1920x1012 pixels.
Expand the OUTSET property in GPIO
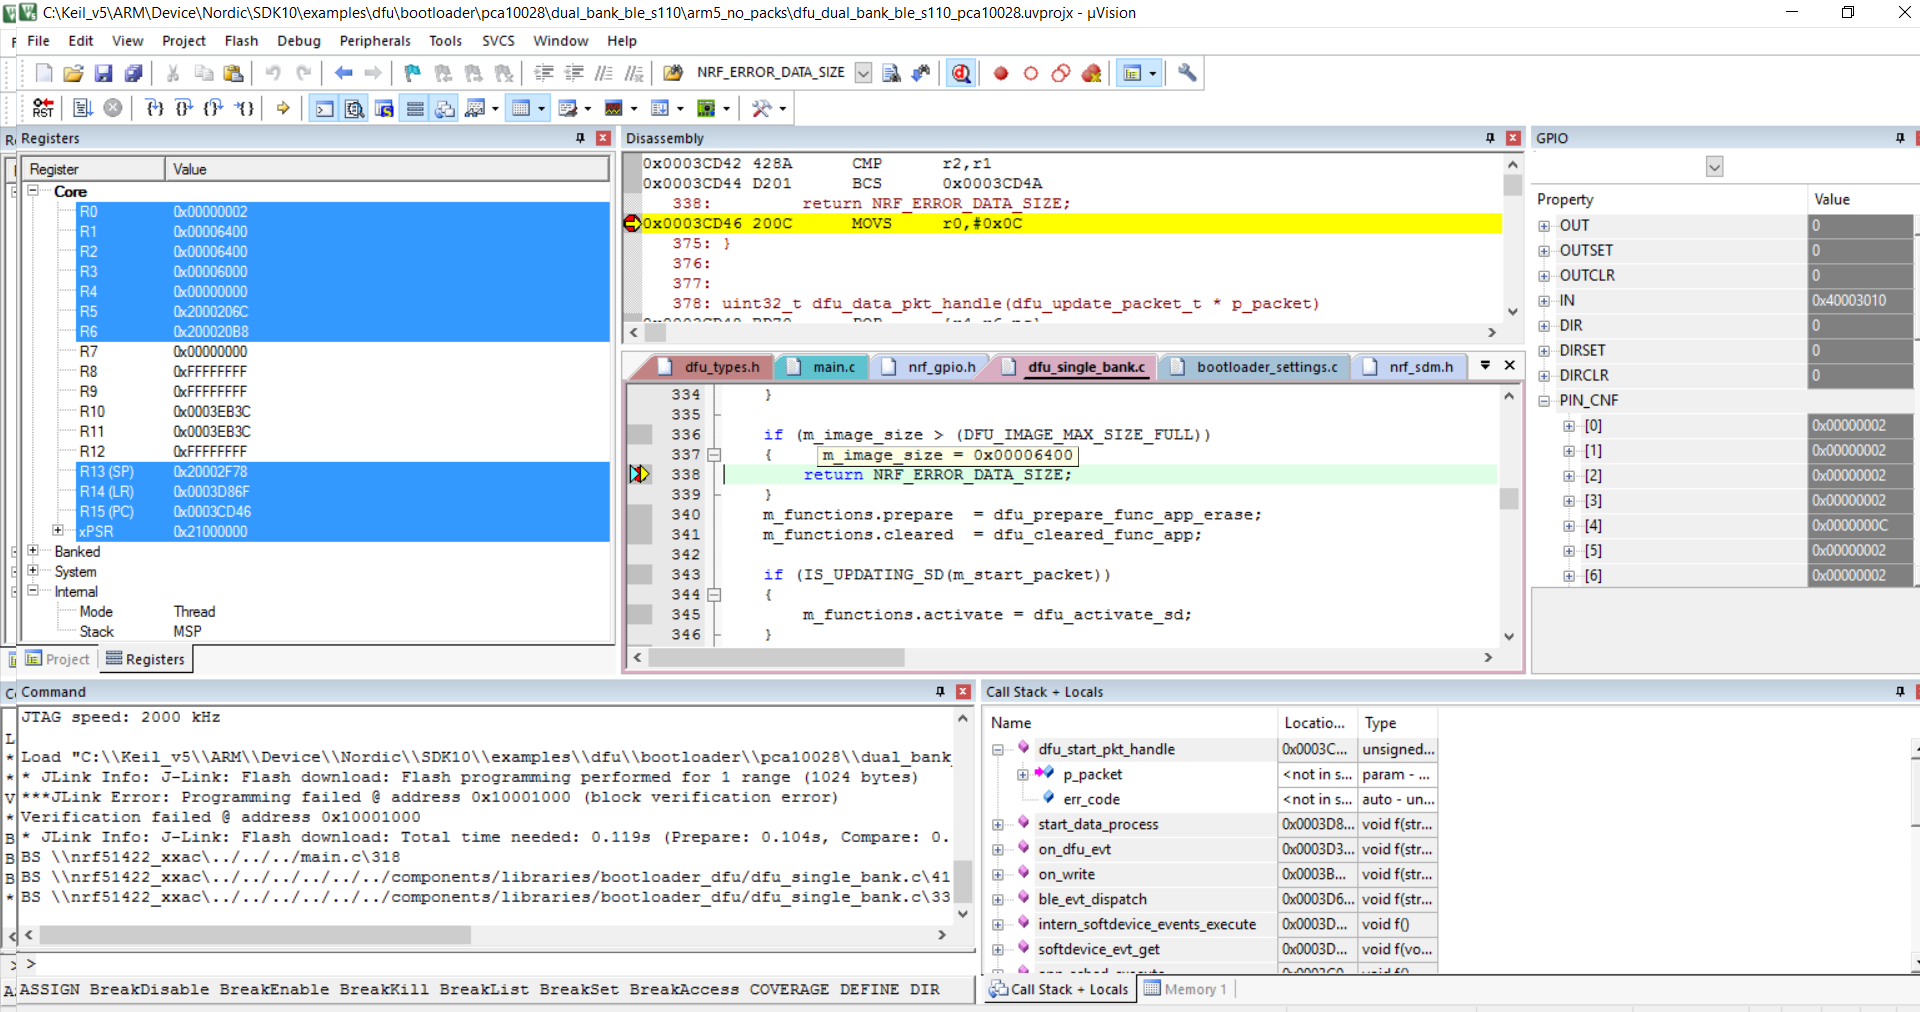pos(1545,251)
